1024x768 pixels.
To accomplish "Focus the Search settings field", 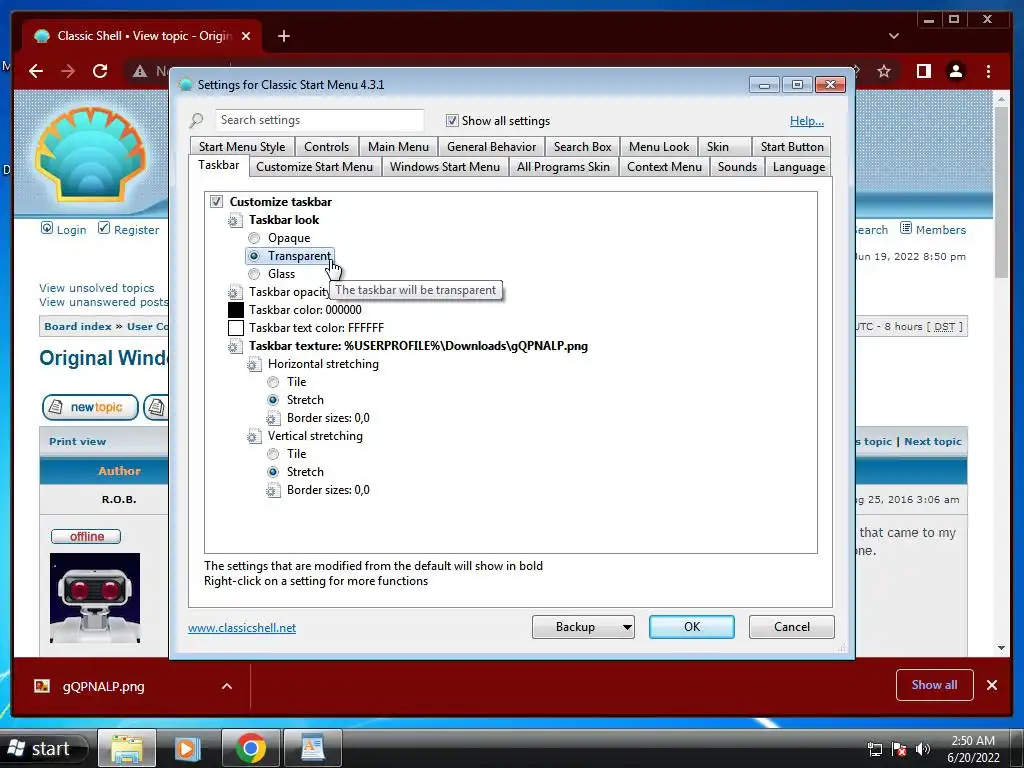I will 319,120.
